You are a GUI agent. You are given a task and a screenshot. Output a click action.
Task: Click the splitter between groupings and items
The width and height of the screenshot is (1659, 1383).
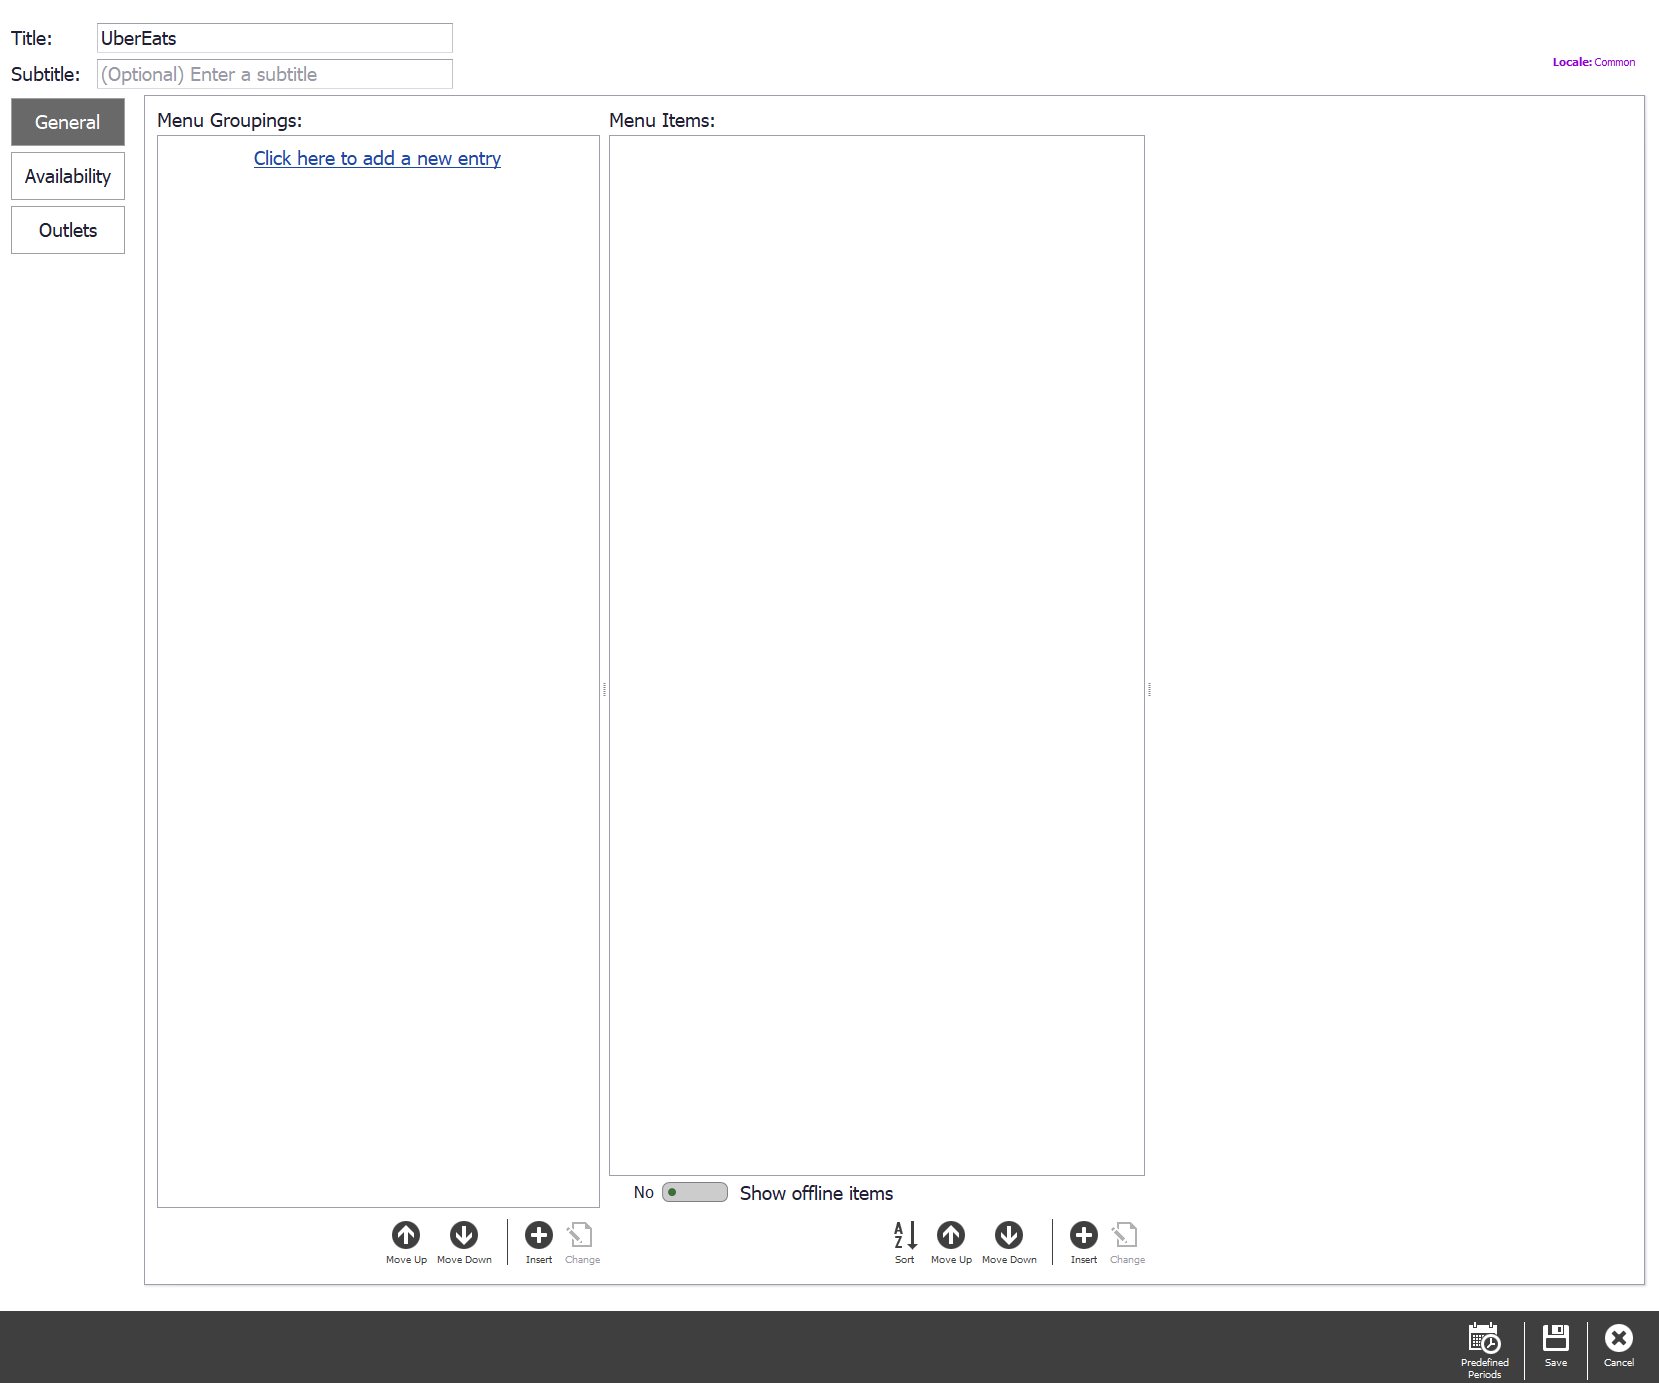point(605,689)
